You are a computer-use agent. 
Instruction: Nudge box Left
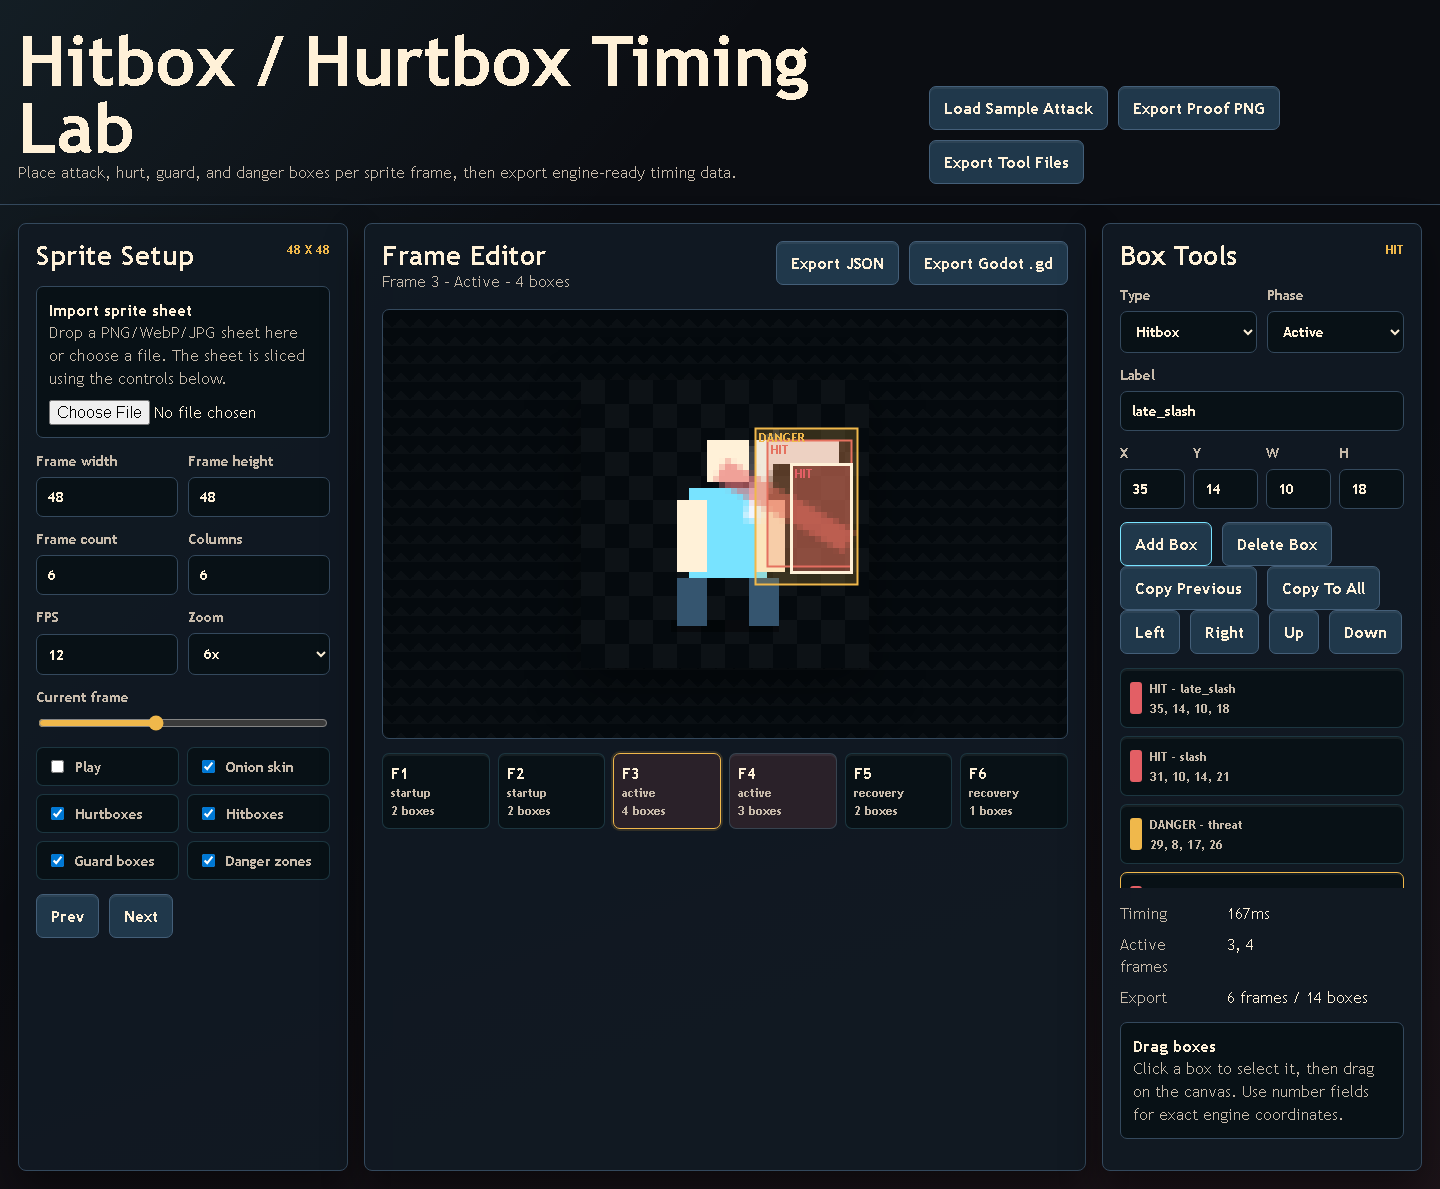[1150, 632]
